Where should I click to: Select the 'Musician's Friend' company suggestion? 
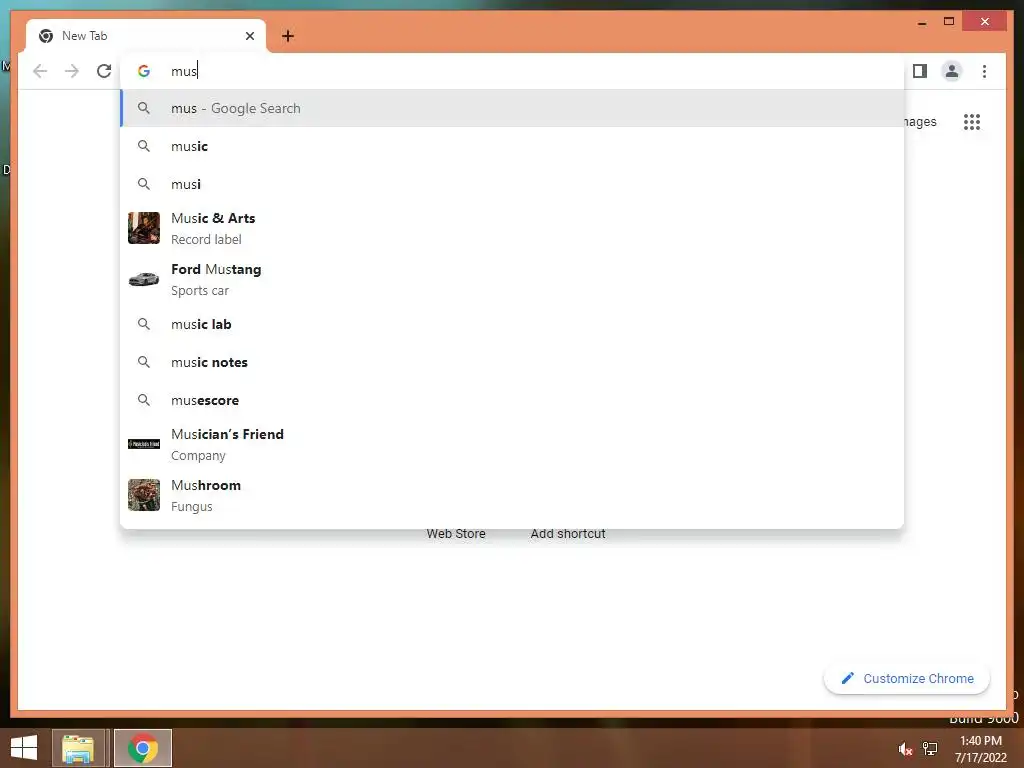click(x=512, y=445)
